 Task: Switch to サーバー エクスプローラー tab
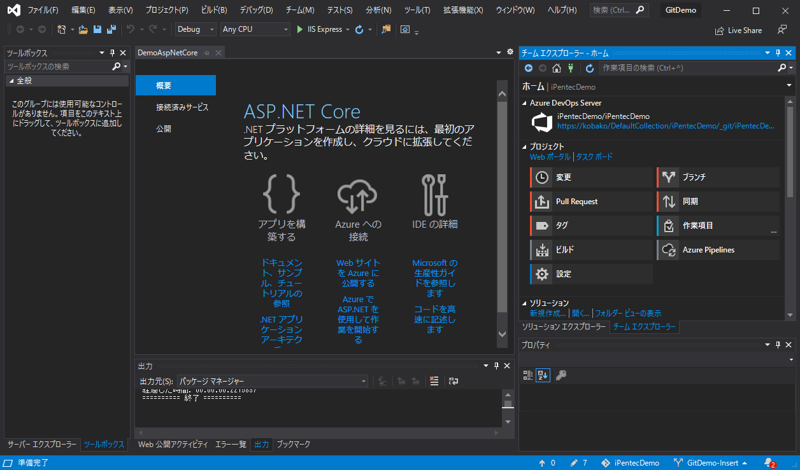pyautogui.click(x=41, y=444)
